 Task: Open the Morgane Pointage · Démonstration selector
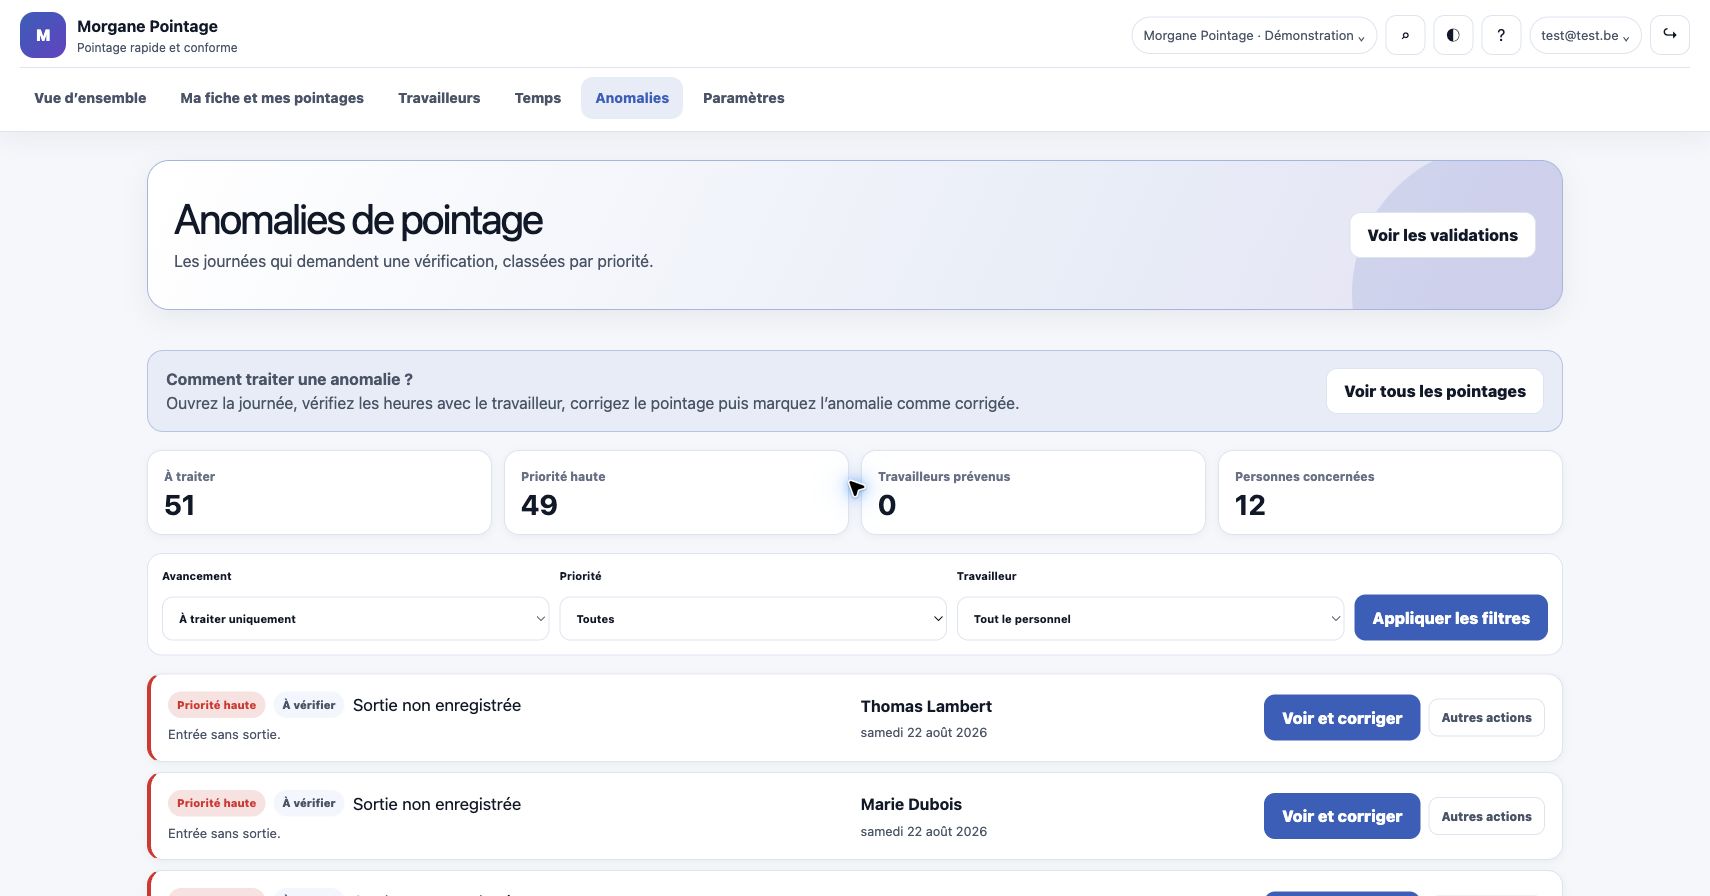point(1254,35)
